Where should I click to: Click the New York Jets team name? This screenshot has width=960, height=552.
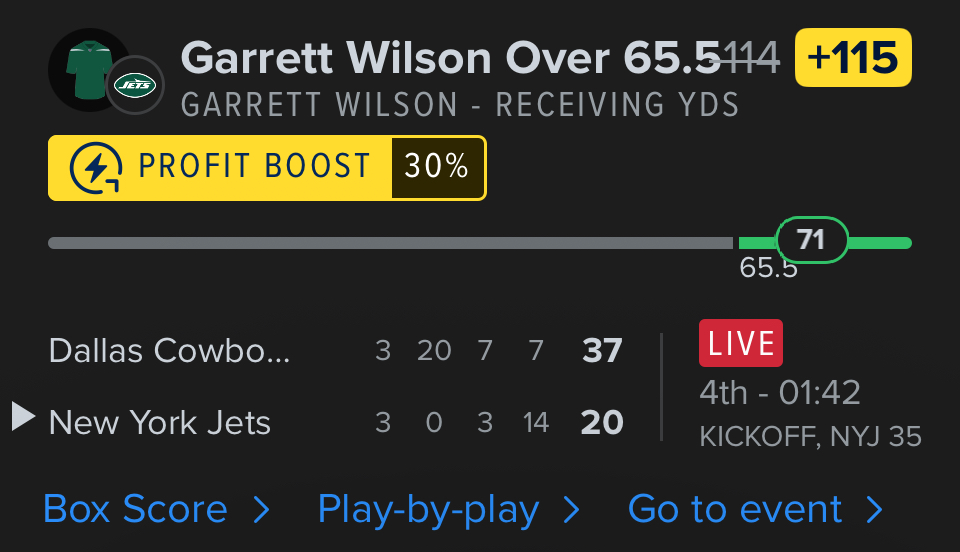coord(160,423)
